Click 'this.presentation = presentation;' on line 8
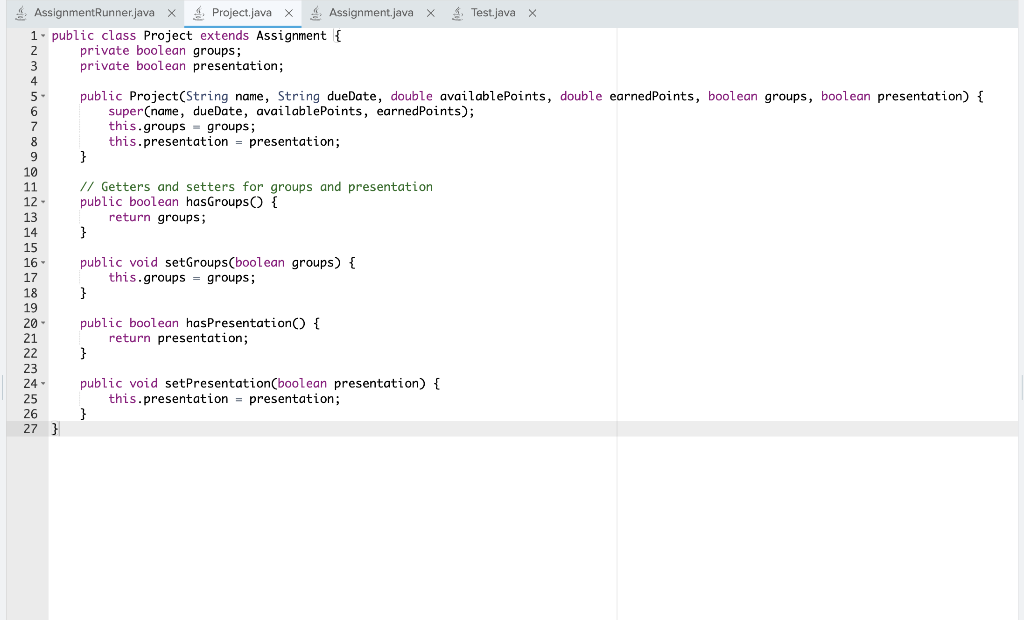The height and width of the screenshot is (620, 1024). point(224,142)
